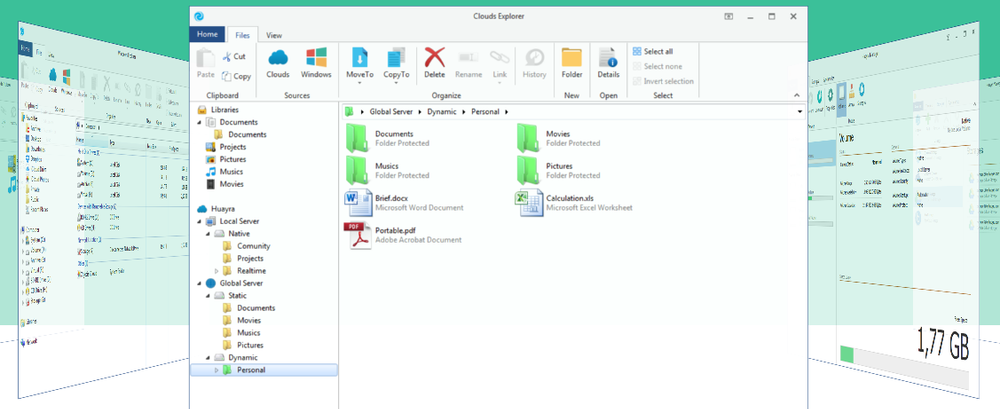Expand the Realtime folder node
The width and height of the screenshot is (1000, 409).
pyautogui.click(x=216, y=271)
